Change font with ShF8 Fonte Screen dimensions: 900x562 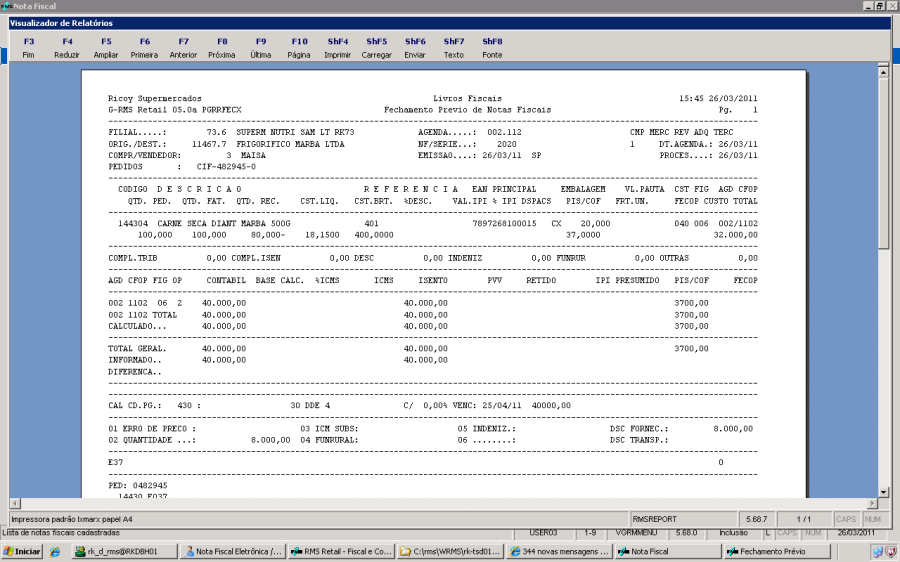click(492, 48)
